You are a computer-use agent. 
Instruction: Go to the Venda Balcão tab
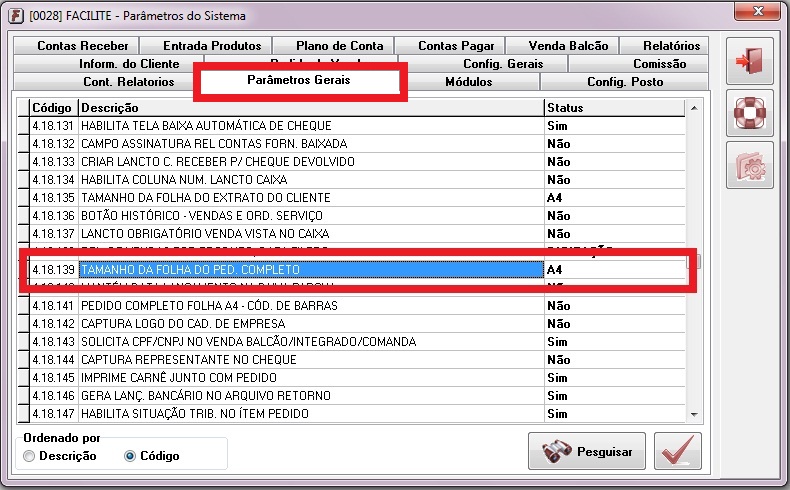pos(562,46)
